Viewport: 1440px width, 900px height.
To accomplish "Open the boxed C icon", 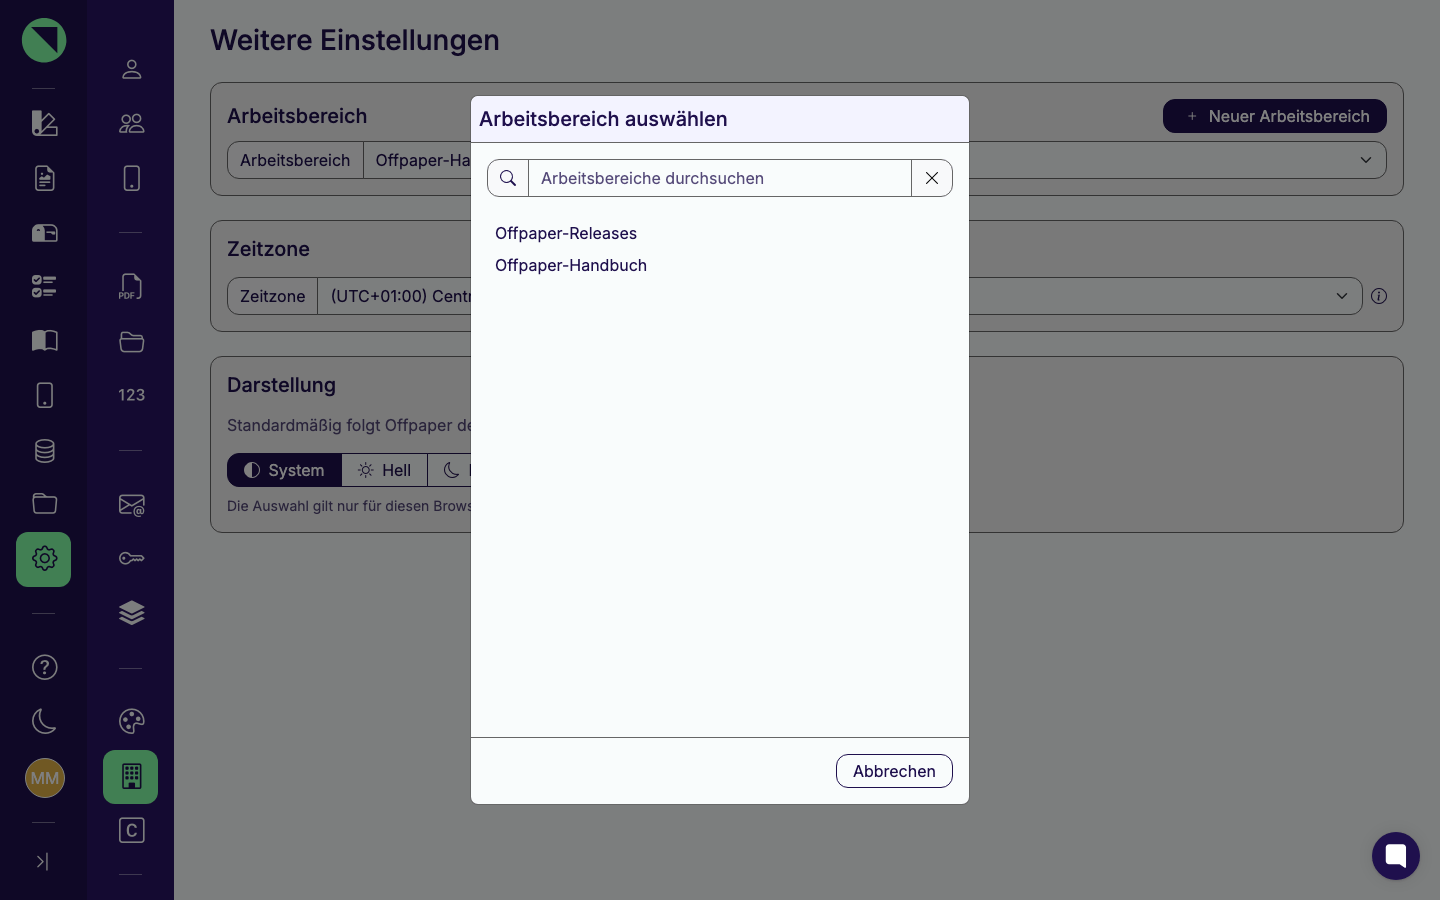I will [131, 830].
